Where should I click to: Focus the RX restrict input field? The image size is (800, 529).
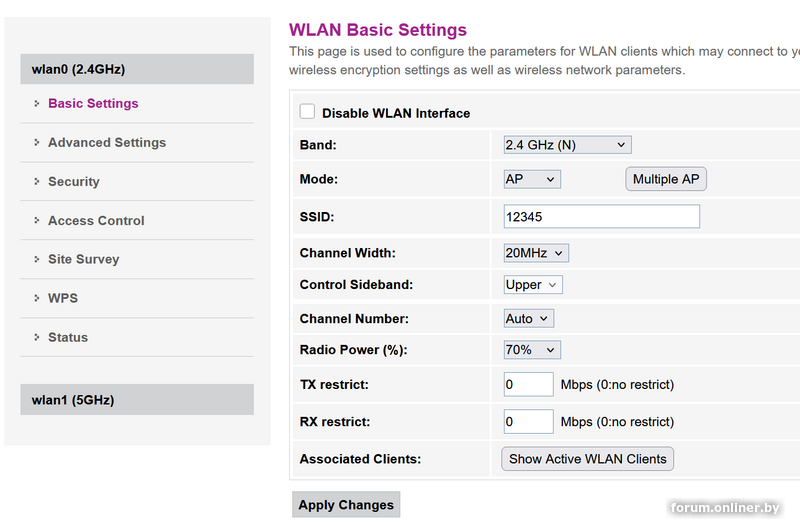click(528, 422)
